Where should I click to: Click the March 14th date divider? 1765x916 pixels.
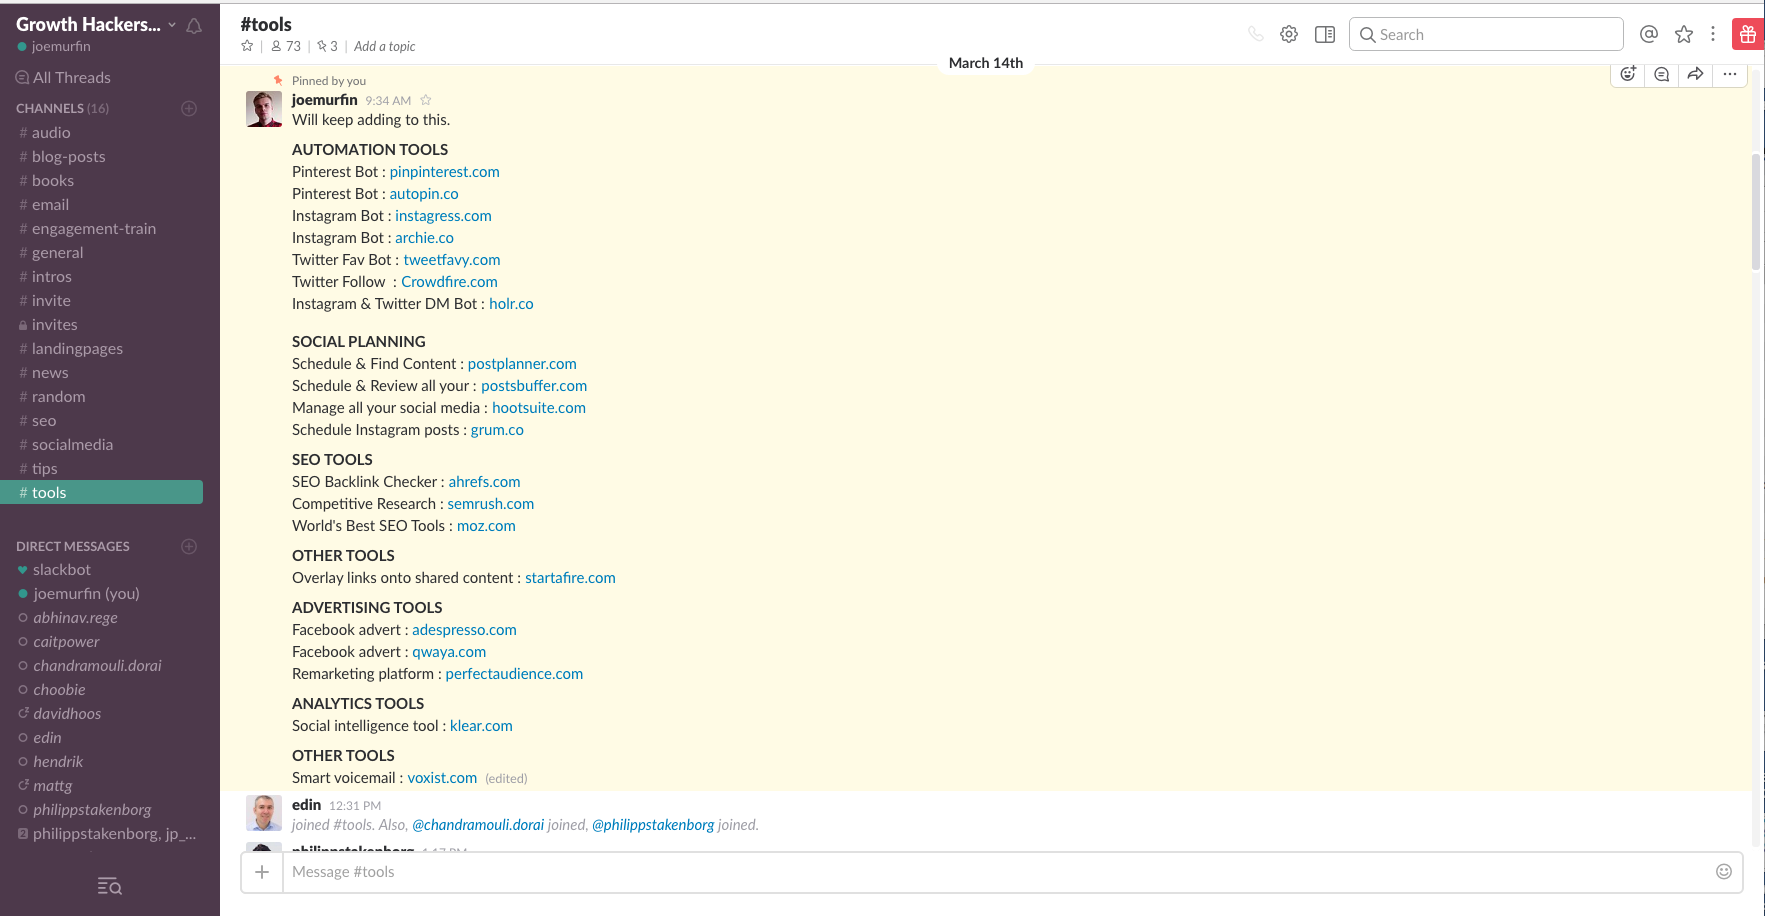986,63
